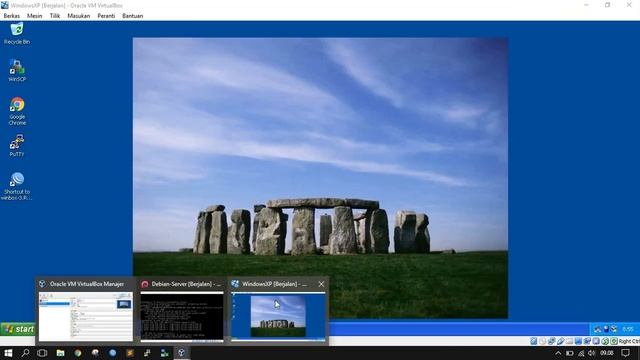Click the host key indicator beside Right Ctrl
This screenshot has height=360, width=640.
614,341
